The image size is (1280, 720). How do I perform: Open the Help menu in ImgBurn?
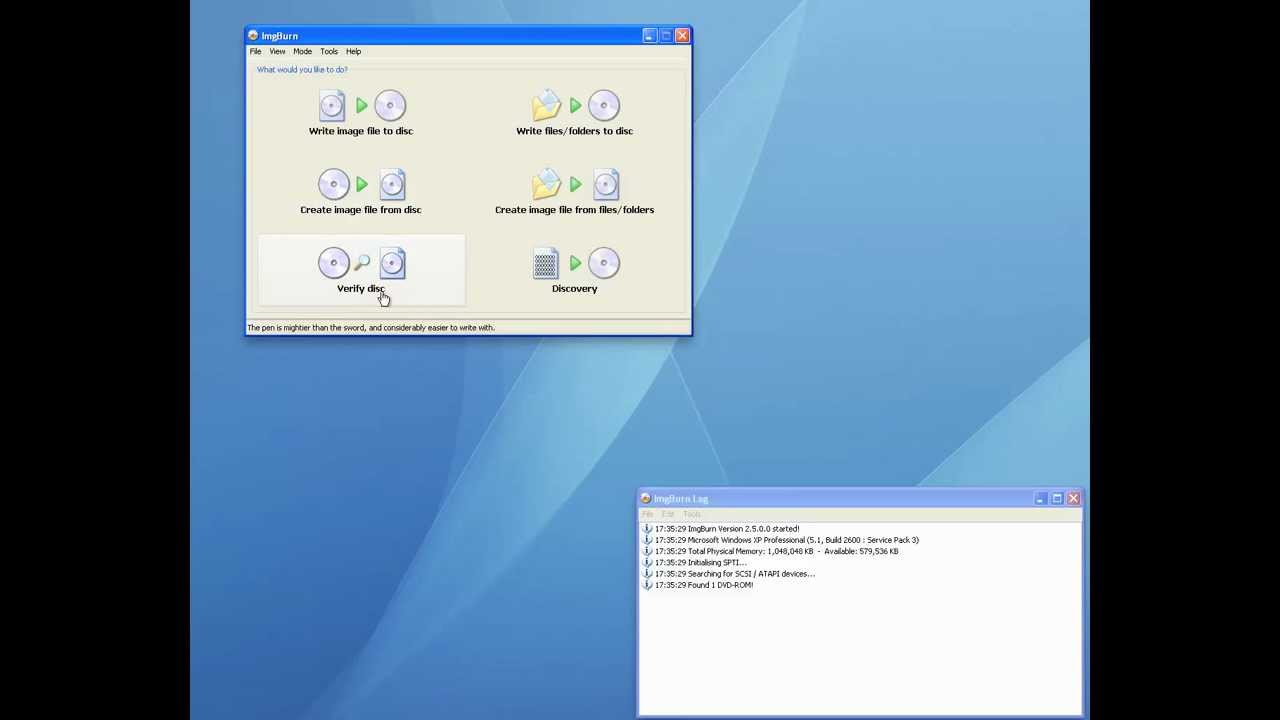coord(353,51)
